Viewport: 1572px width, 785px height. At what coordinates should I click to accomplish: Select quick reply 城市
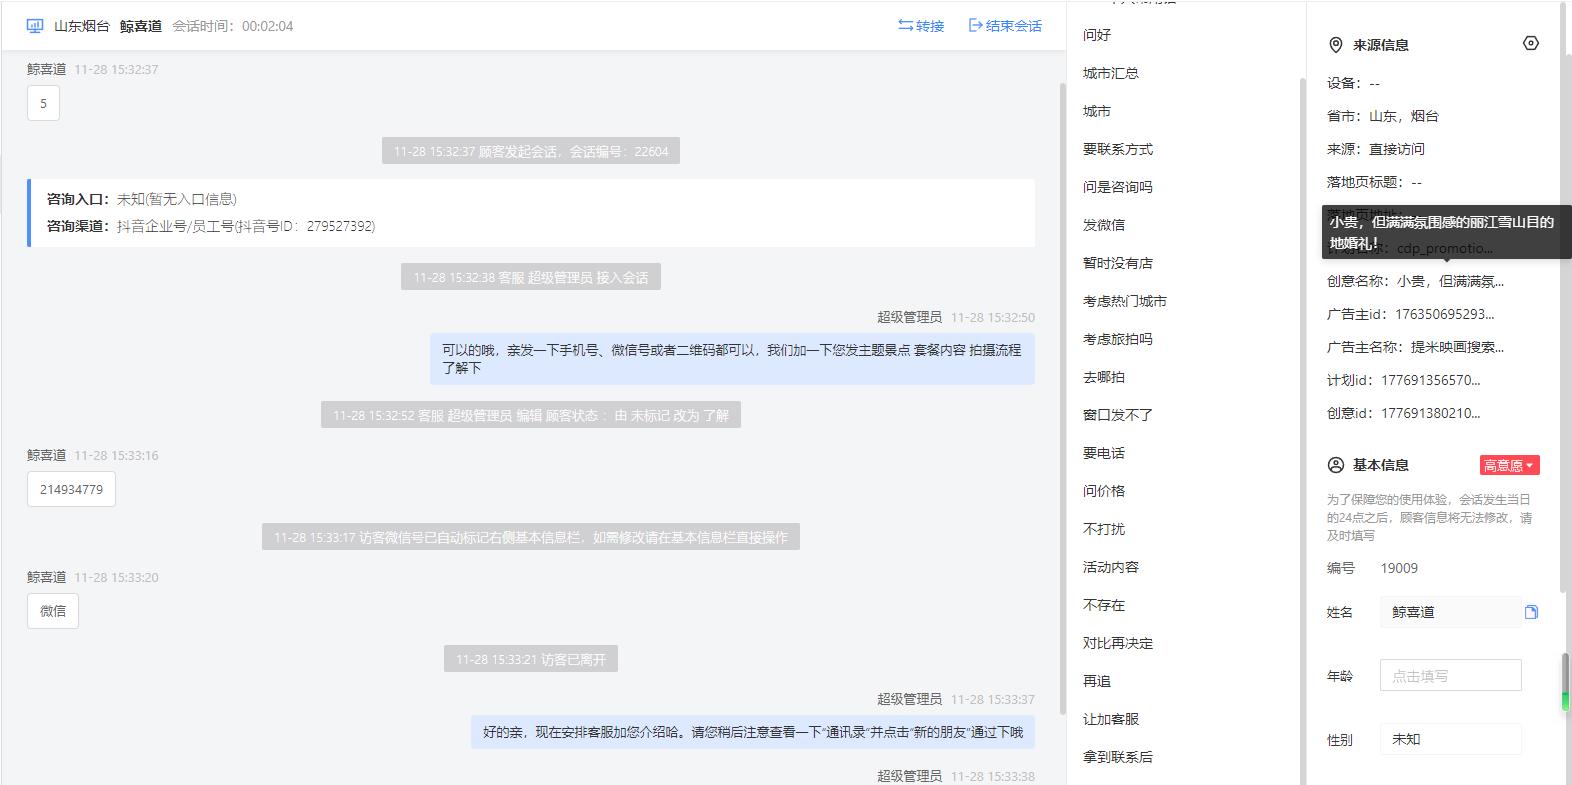click(1097, 111)
